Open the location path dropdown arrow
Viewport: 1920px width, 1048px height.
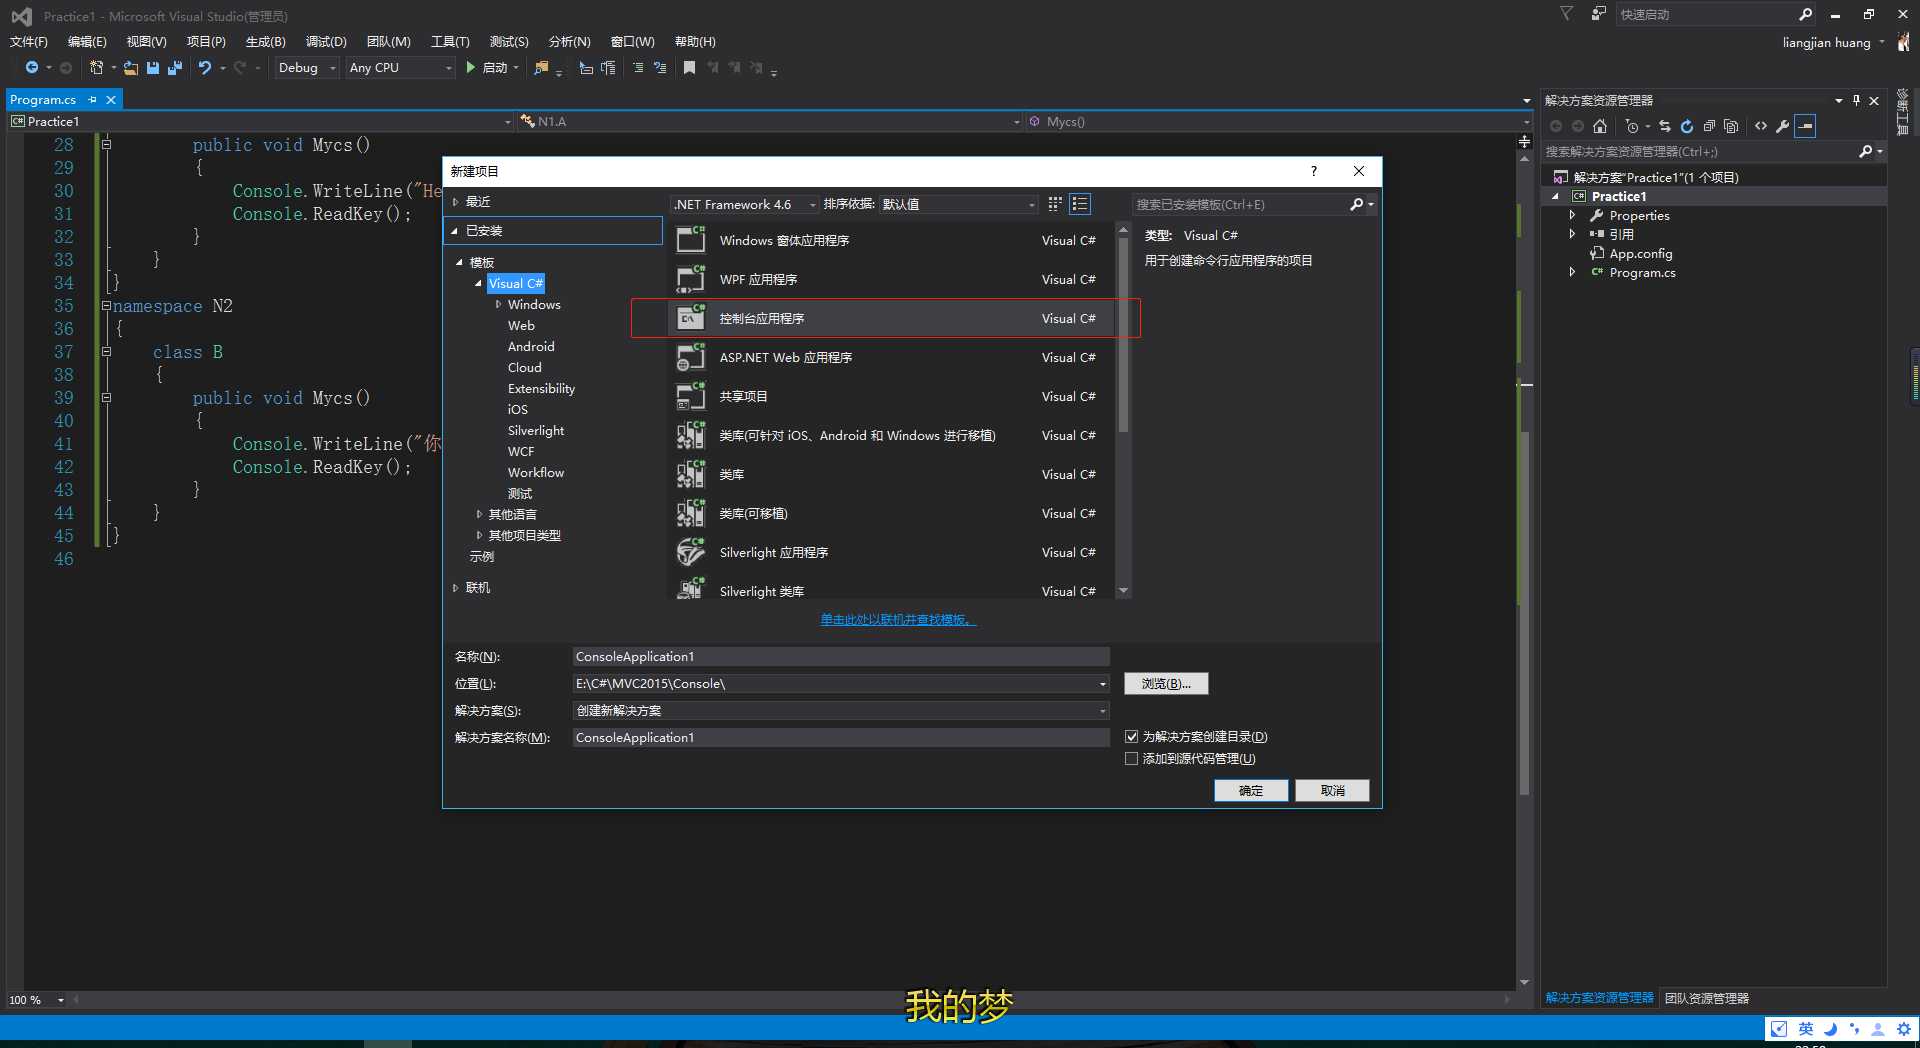(x=1103, y=684)
